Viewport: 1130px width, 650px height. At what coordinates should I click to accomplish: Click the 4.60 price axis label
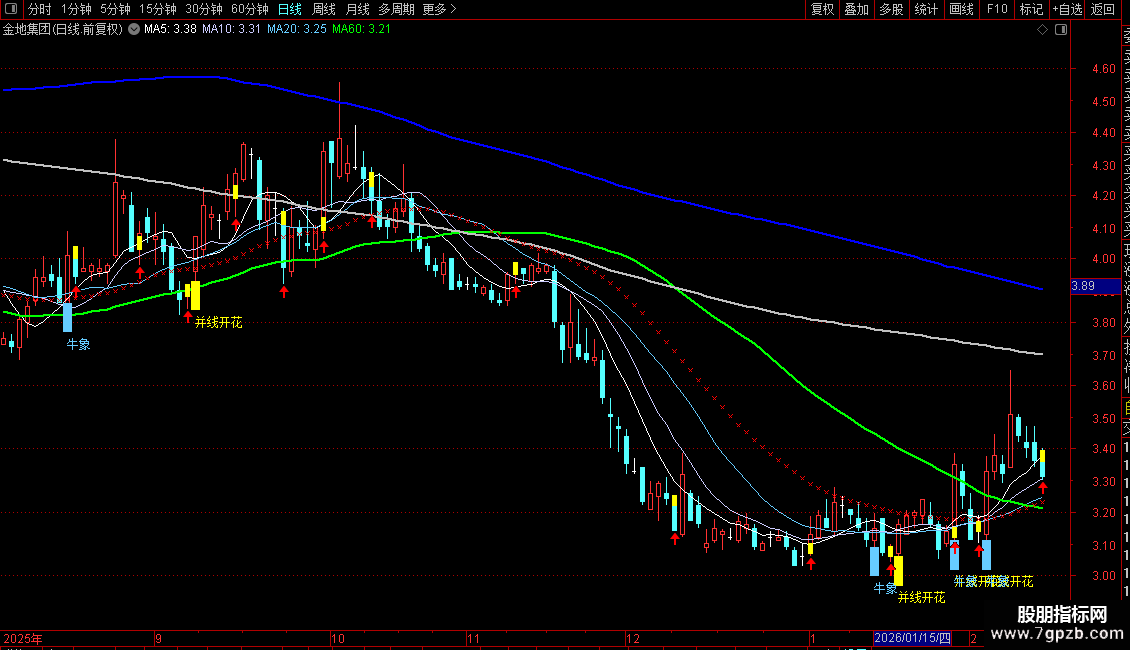tap(1104, 69)
